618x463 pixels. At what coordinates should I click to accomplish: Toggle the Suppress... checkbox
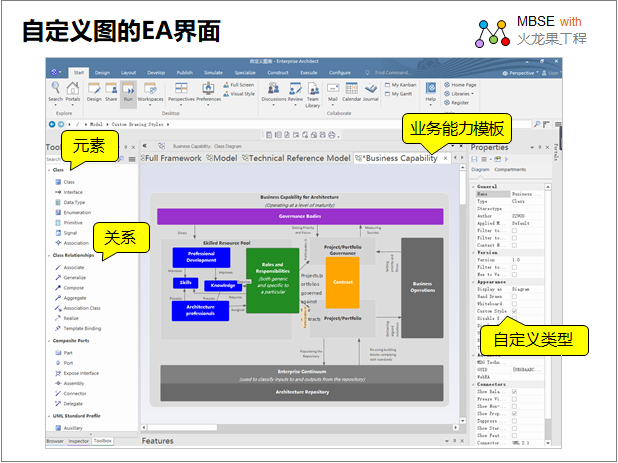coord(514,421)
